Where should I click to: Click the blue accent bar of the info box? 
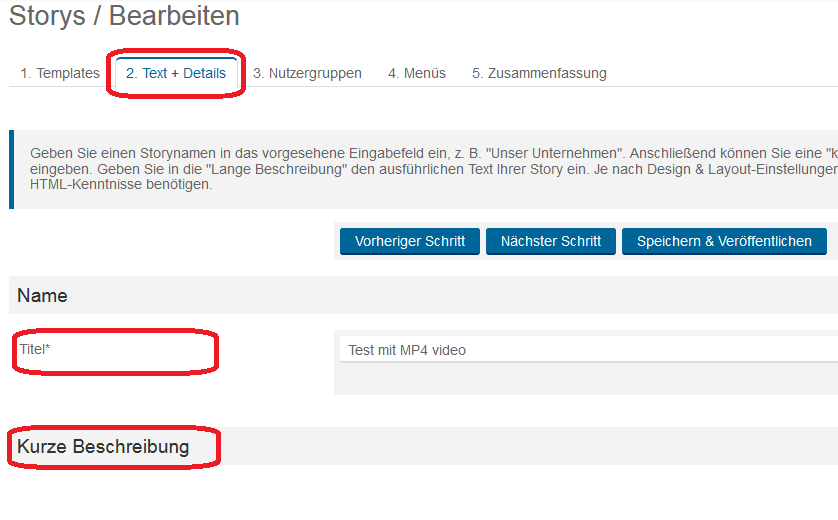point(11,169)
